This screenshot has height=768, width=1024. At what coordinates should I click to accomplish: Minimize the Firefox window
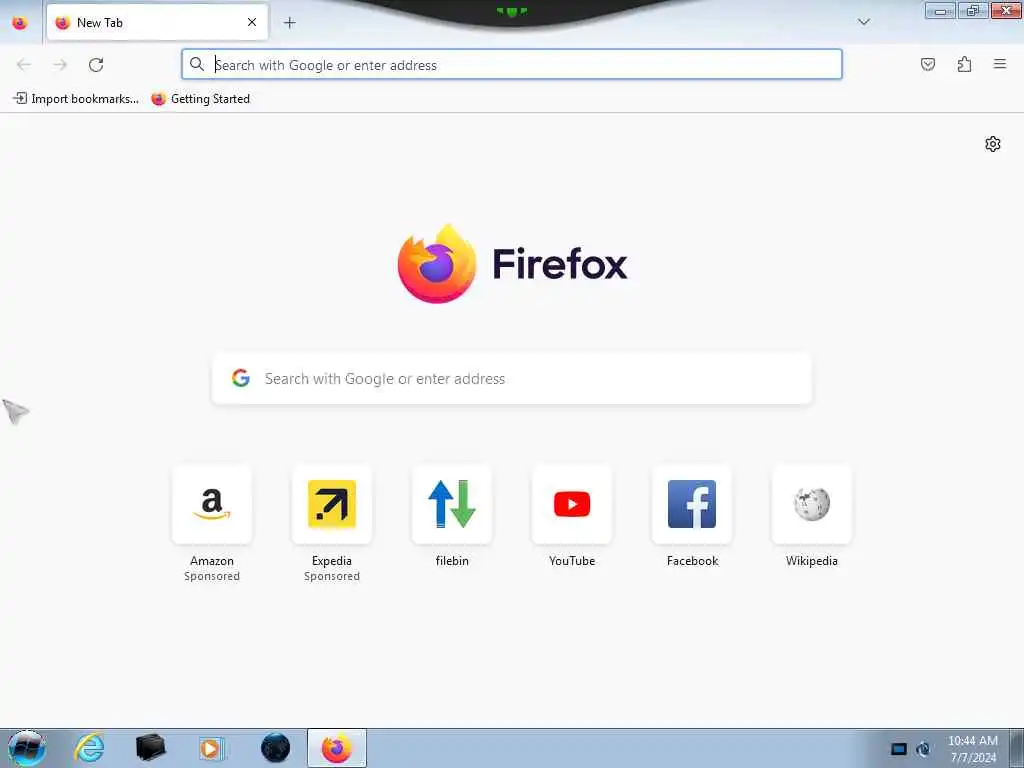point(940,10)
